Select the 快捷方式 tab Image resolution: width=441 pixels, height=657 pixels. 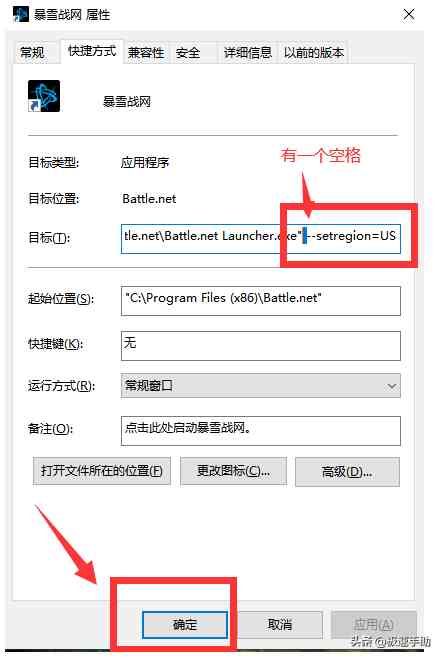[x=92, y=51]
